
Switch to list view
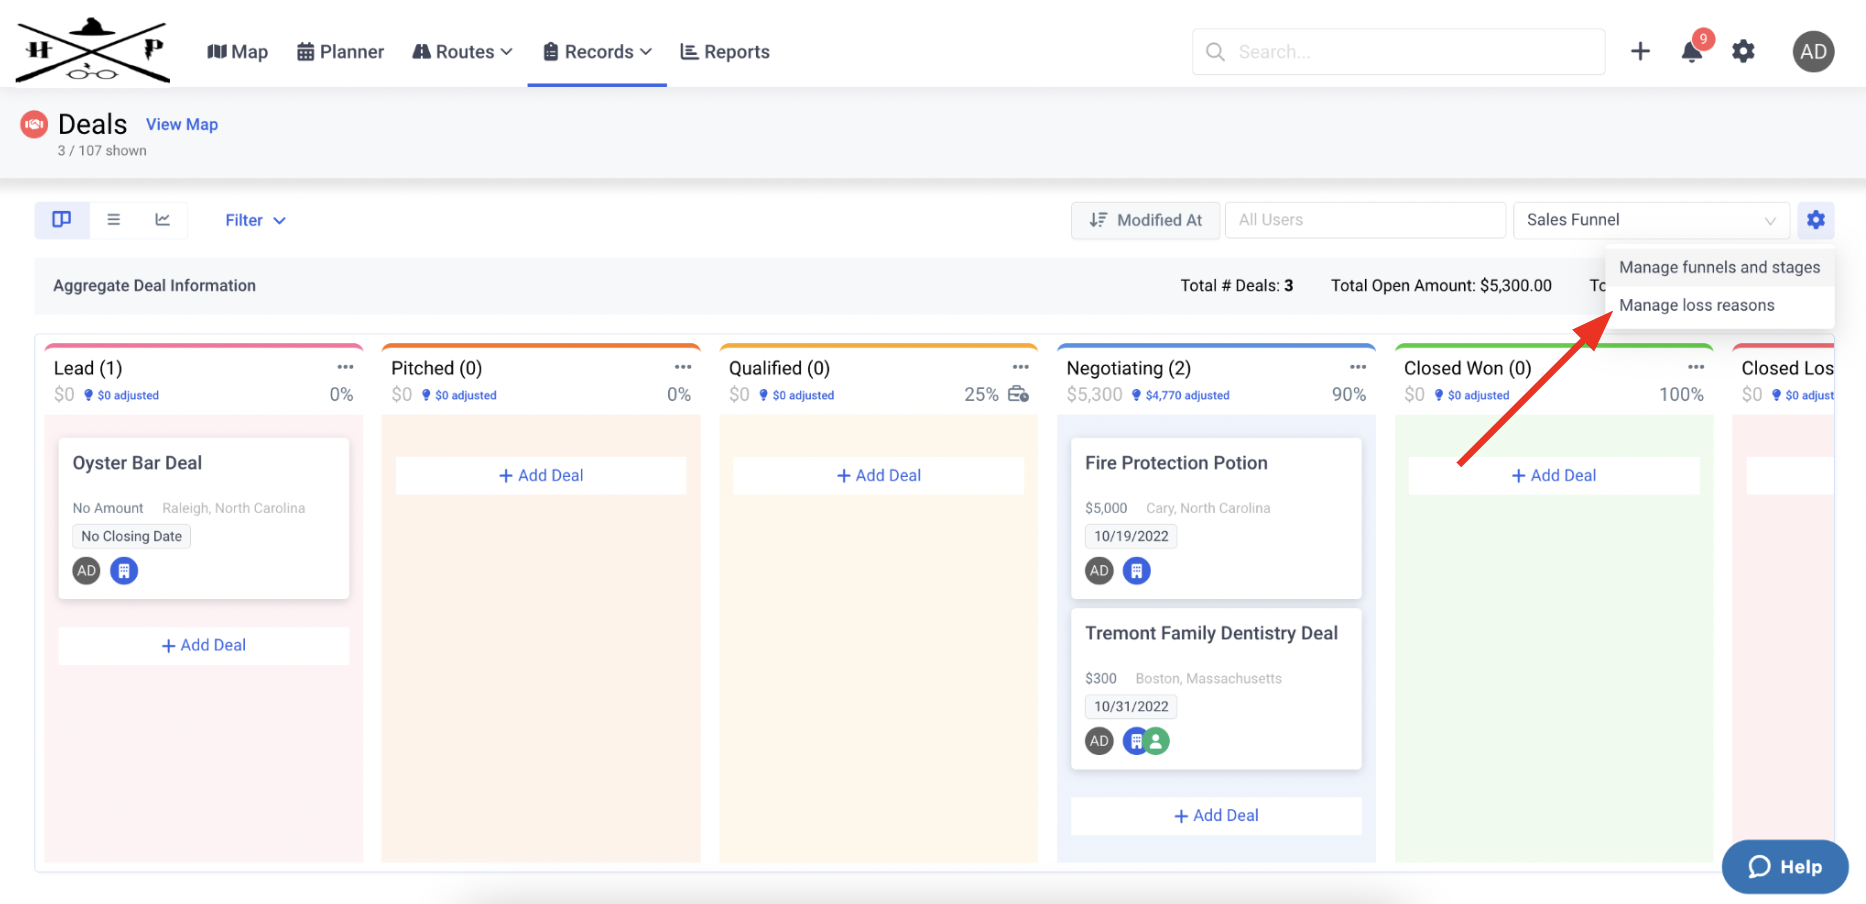114,220
